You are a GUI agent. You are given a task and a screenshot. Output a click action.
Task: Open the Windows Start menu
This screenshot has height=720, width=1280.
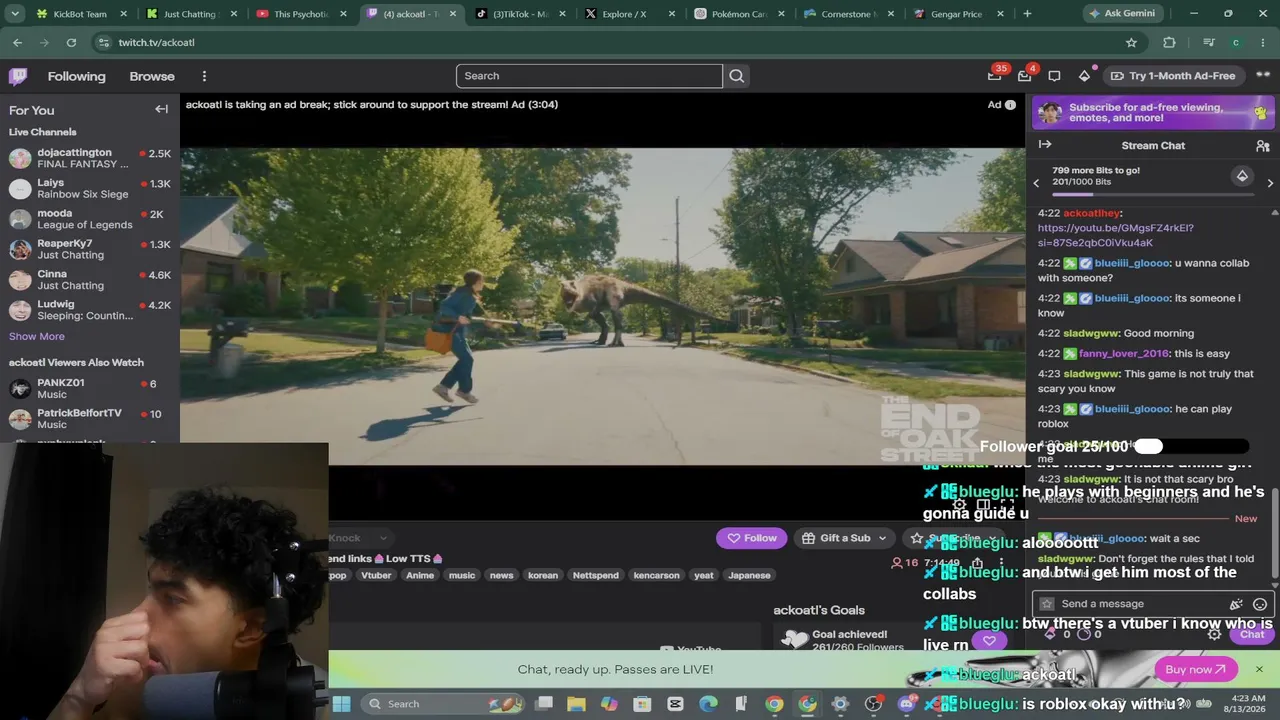341,704
